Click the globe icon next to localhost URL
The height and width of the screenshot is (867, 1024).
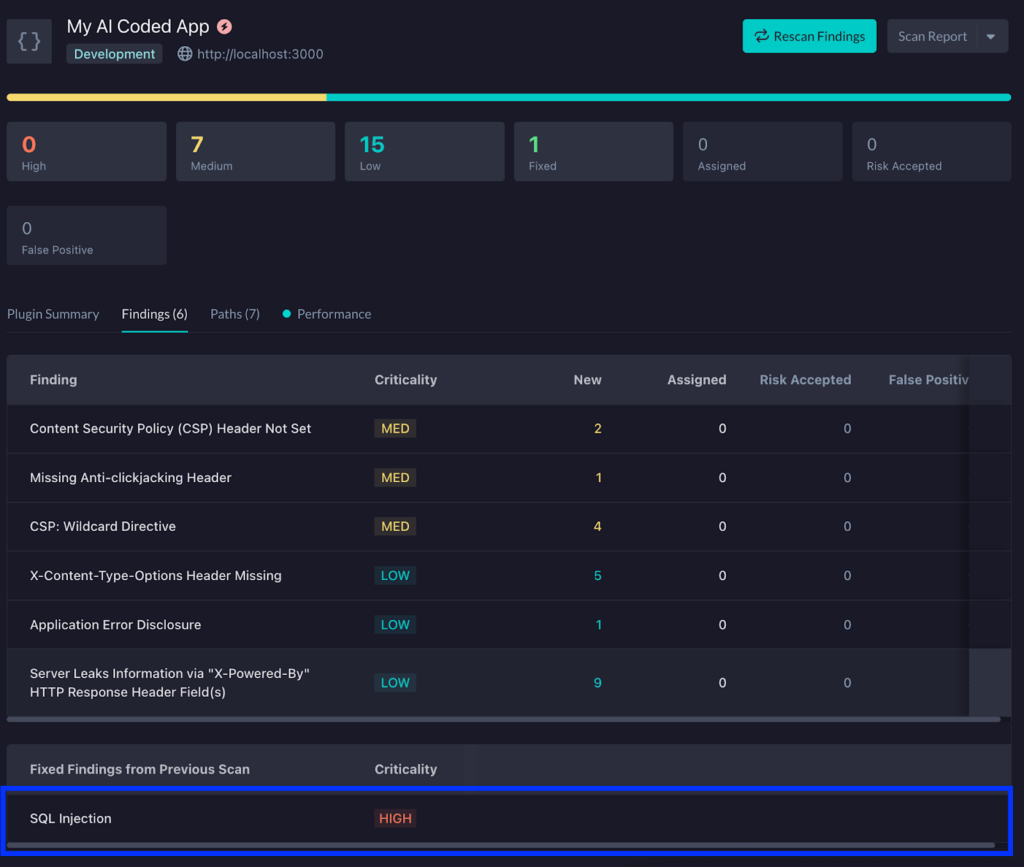point(184,55)
